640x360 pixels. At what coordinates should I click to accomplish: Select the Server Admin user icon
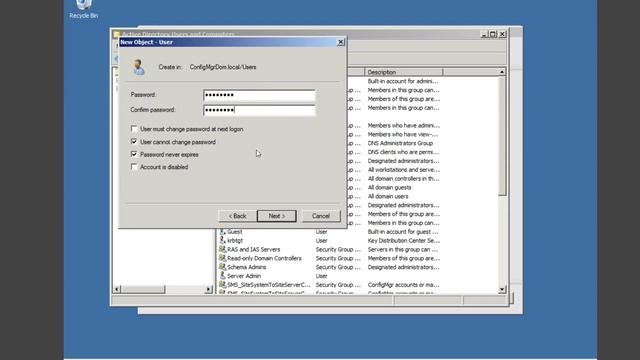pyautogui.click(x=222, y=276)
